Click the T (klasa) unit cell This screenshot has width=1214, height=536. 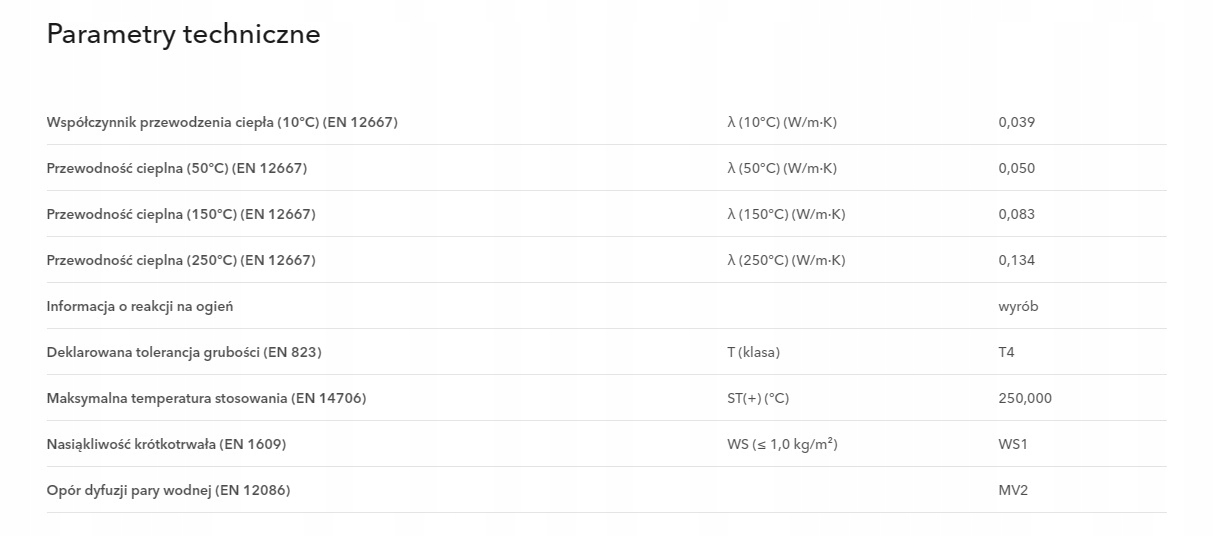753,352
